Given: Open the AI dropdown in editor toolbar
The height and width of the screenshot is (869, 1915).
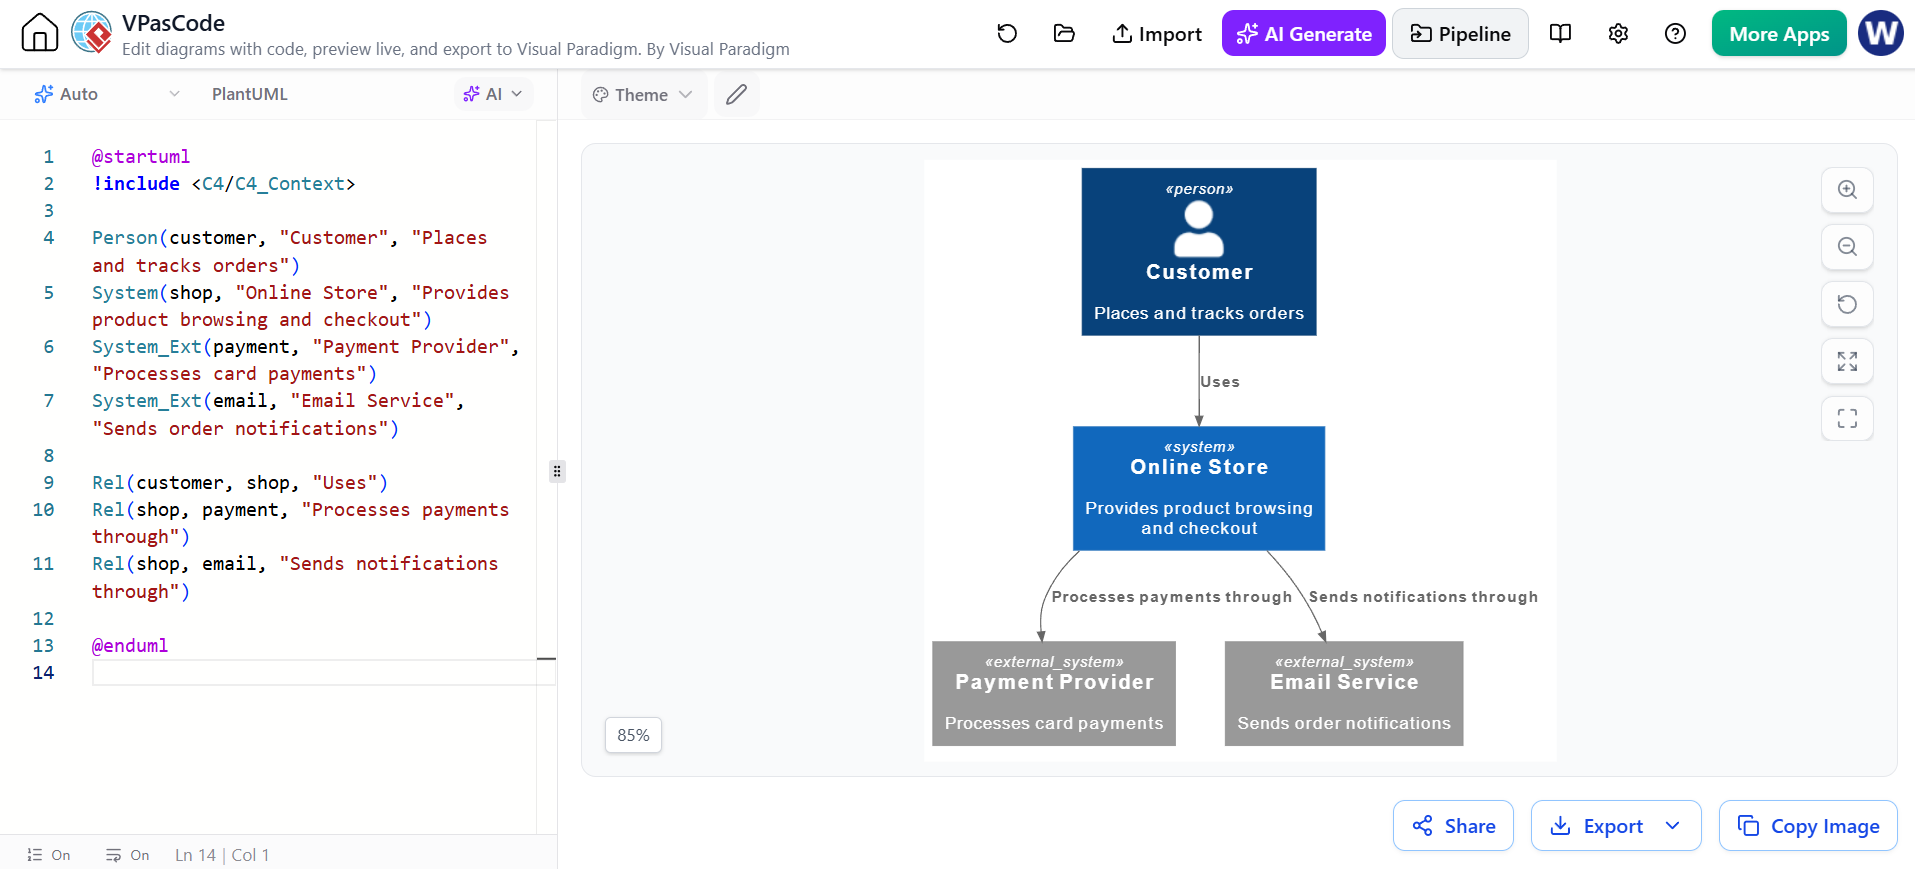Looking at the screenshot, I should click(493, 94).
